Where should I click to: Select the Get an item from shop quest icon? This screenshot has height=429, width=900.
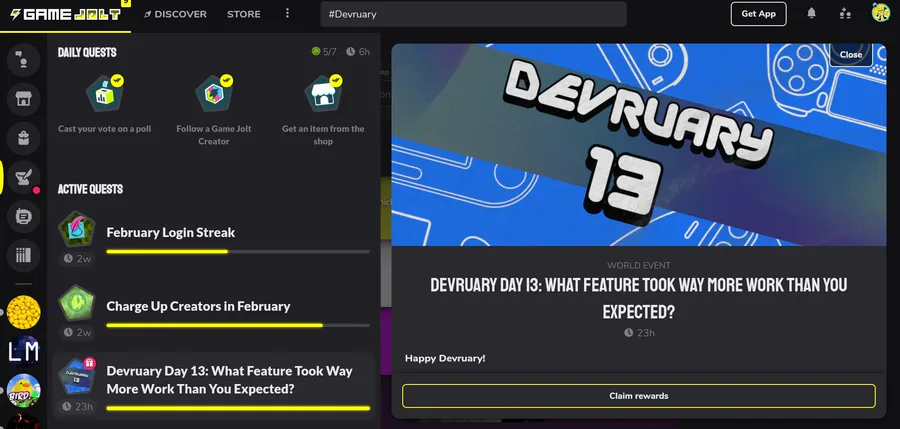coord(323,94)
